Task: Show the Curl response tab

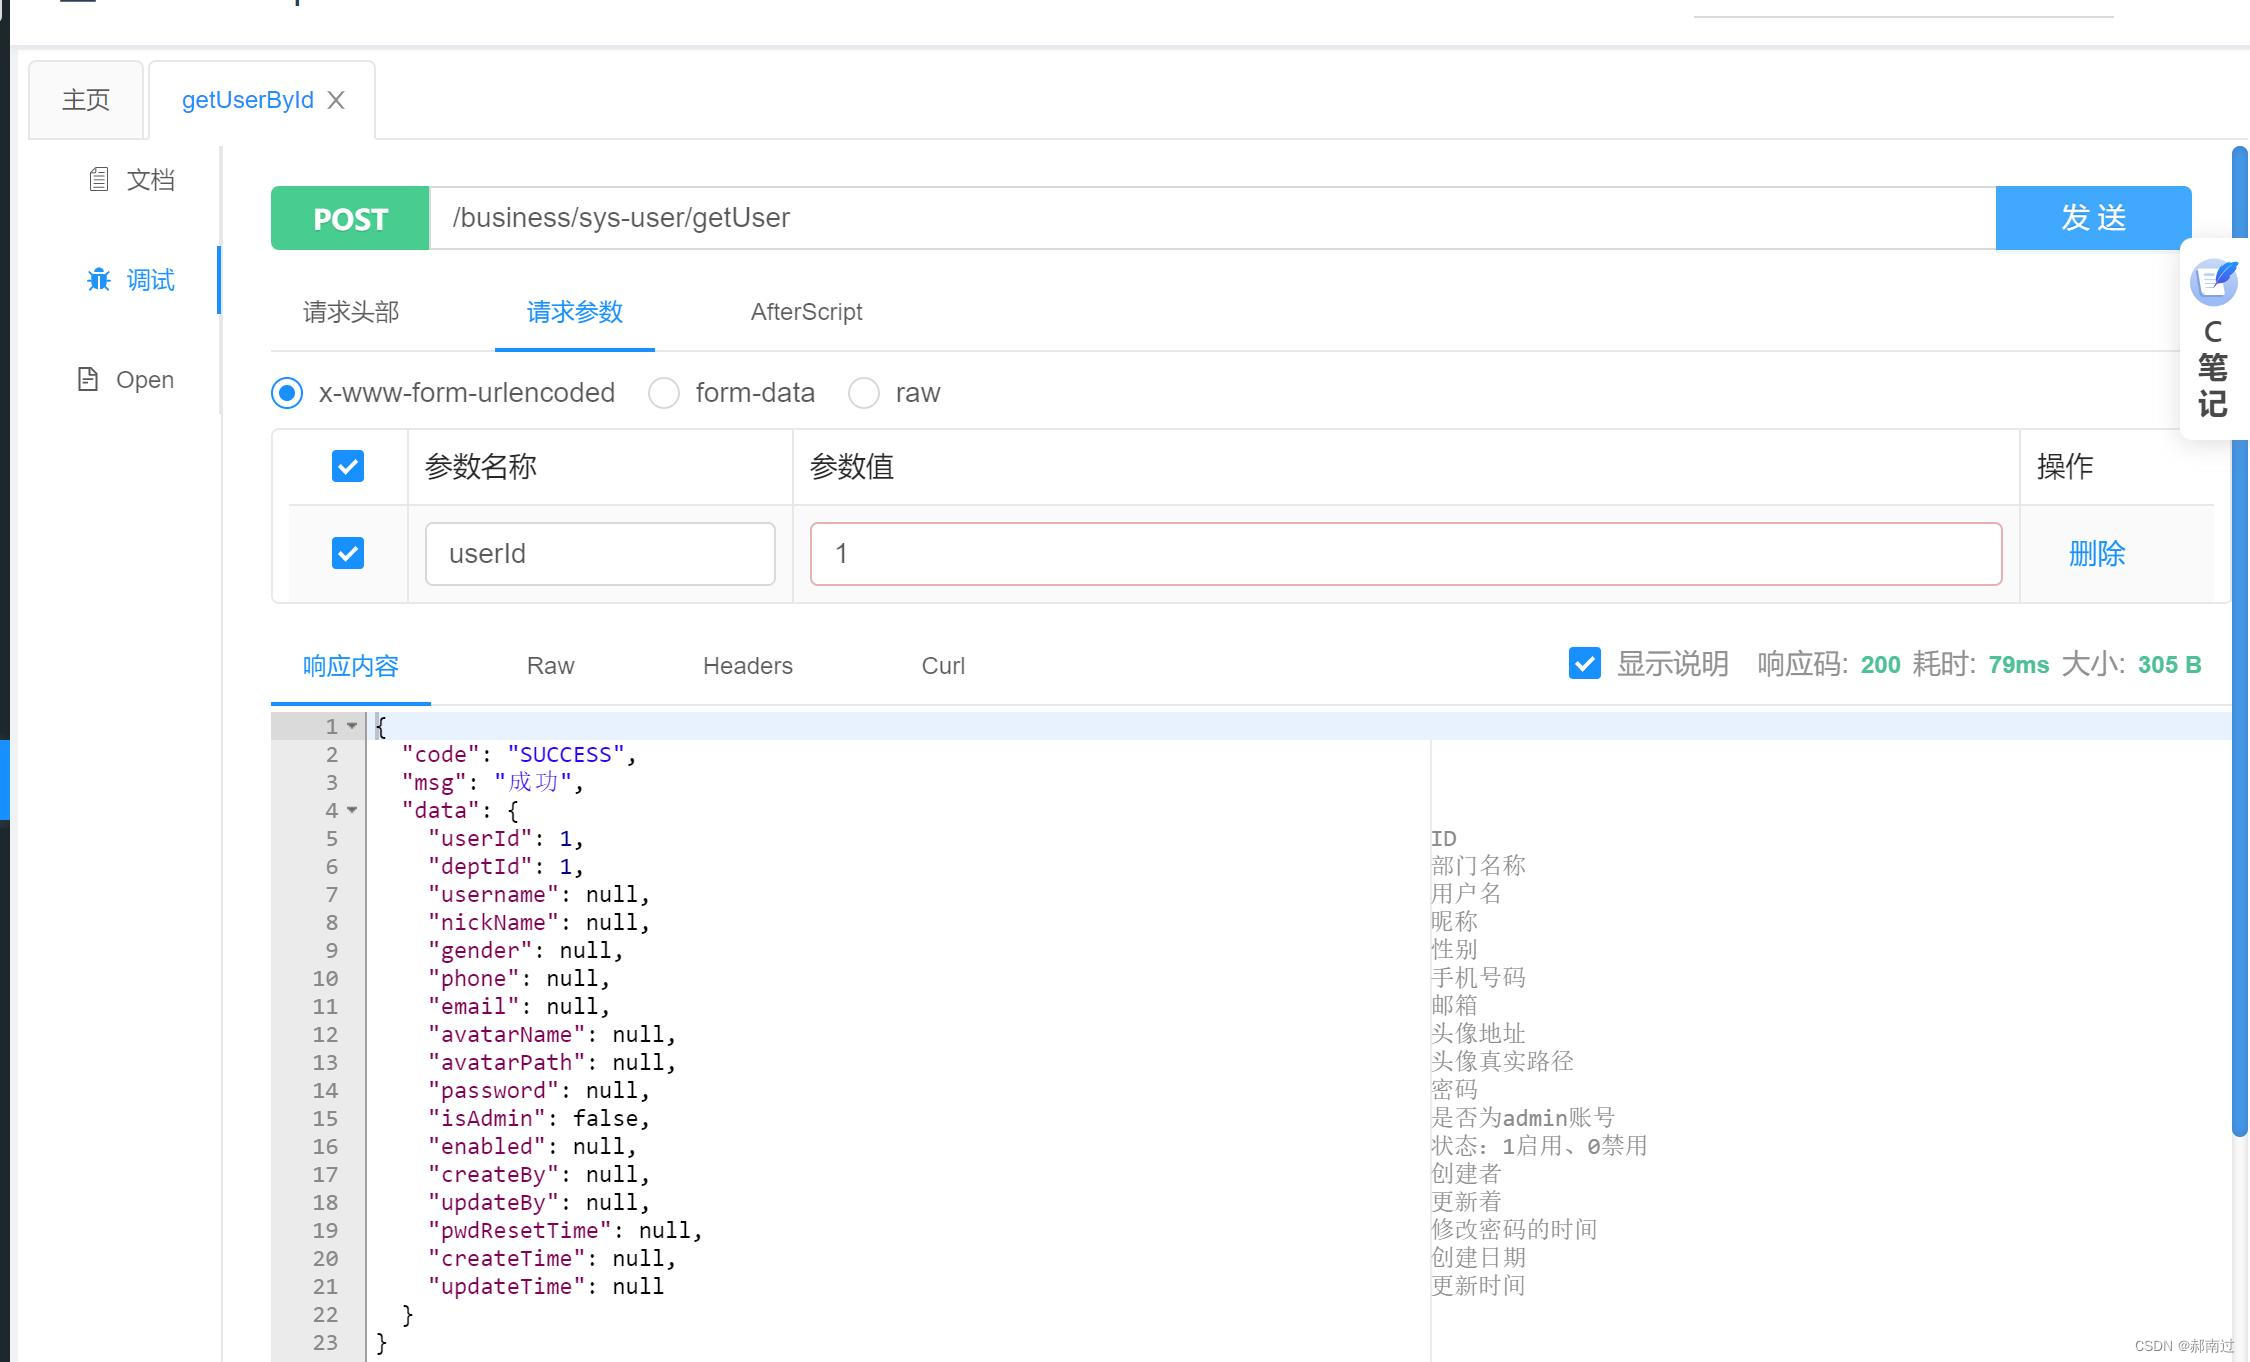Action: click(943, 666)
